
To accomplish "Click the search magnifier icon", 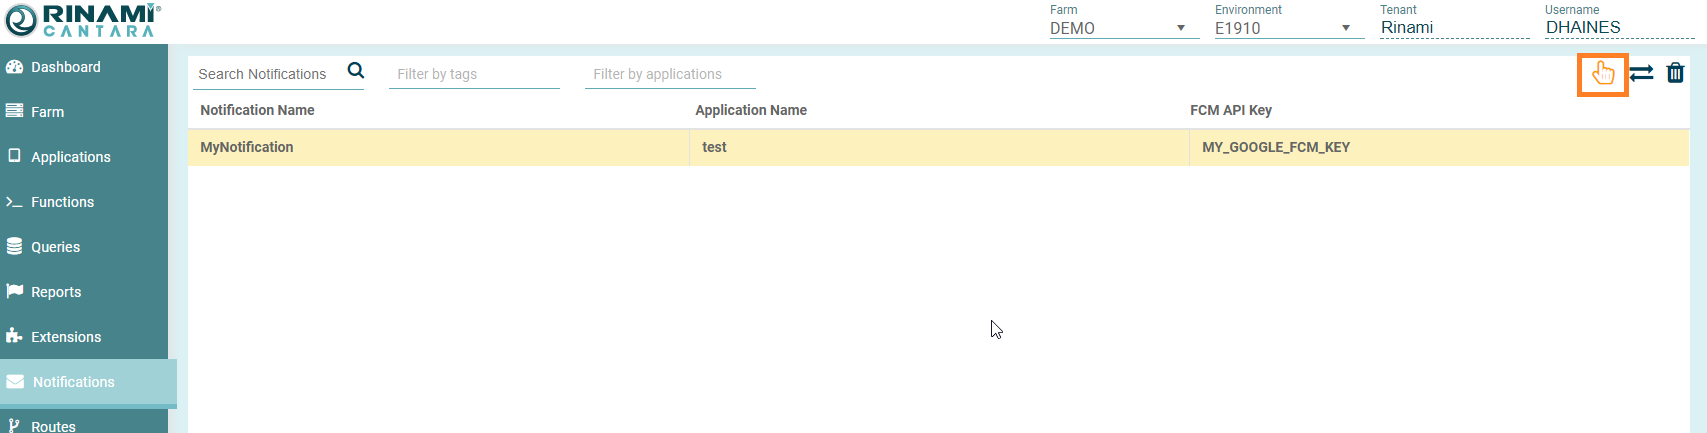I will (x=355, y=71).
